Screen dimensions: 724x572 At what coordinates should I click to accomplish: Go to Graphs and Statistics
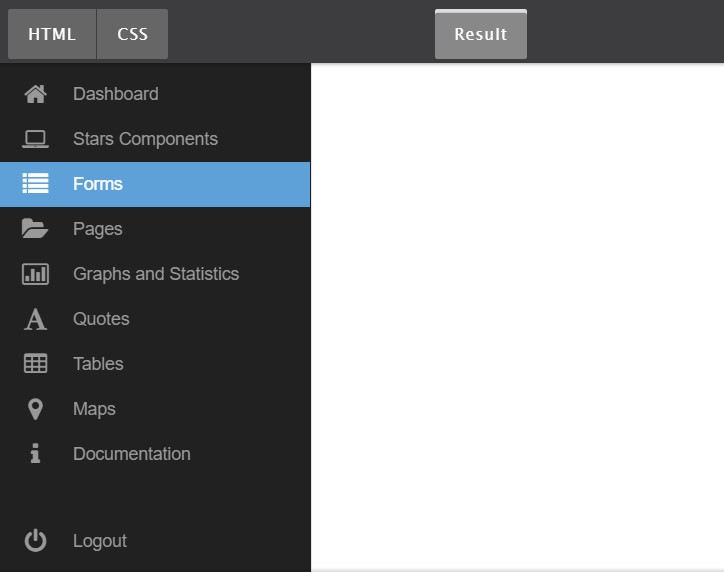coord(156,274)
